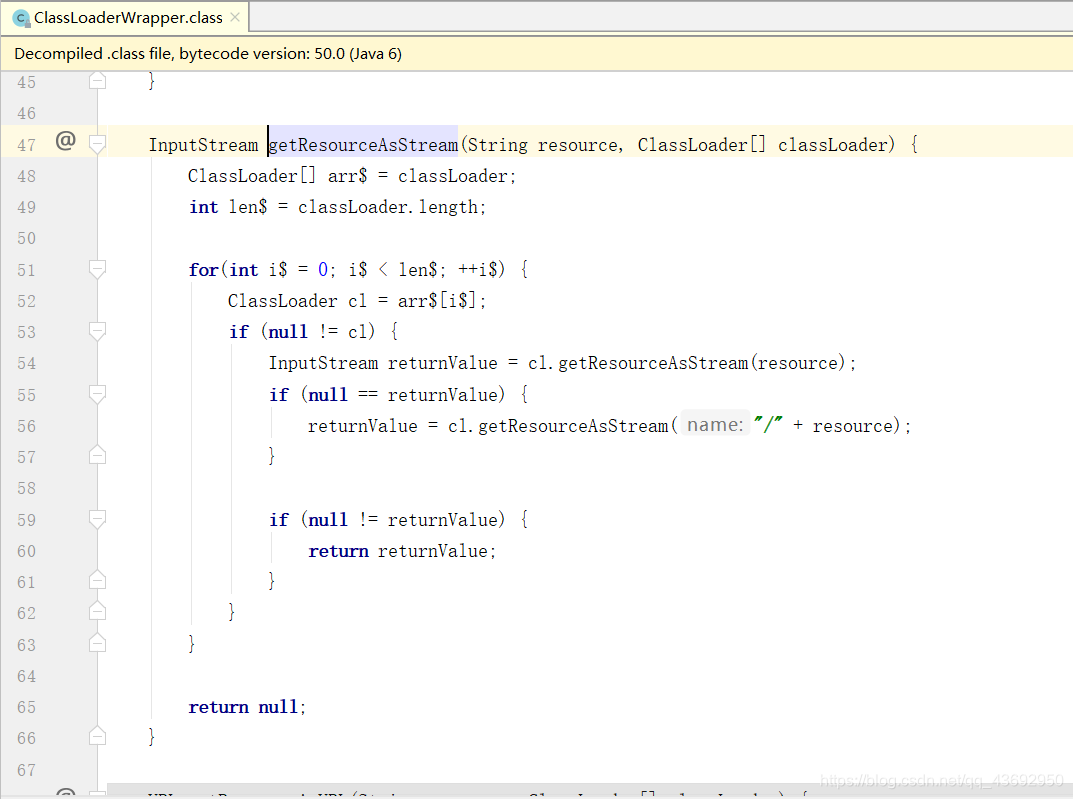This screenshot has width=1073, height=799.
Task: Click 'arr$ = classLoader;' on line 48
Action: (422, 176)
